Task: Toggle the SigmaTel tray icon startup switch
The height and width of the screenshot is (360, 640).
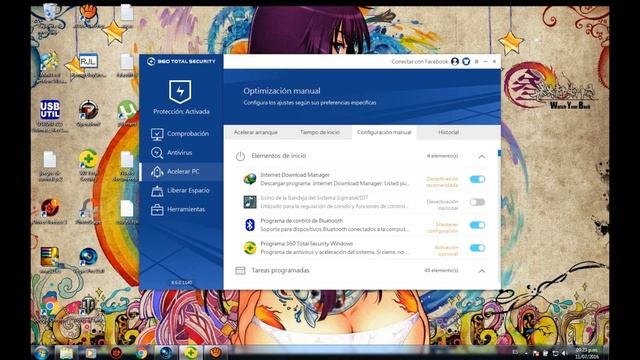Action: [x=477, y=202]
